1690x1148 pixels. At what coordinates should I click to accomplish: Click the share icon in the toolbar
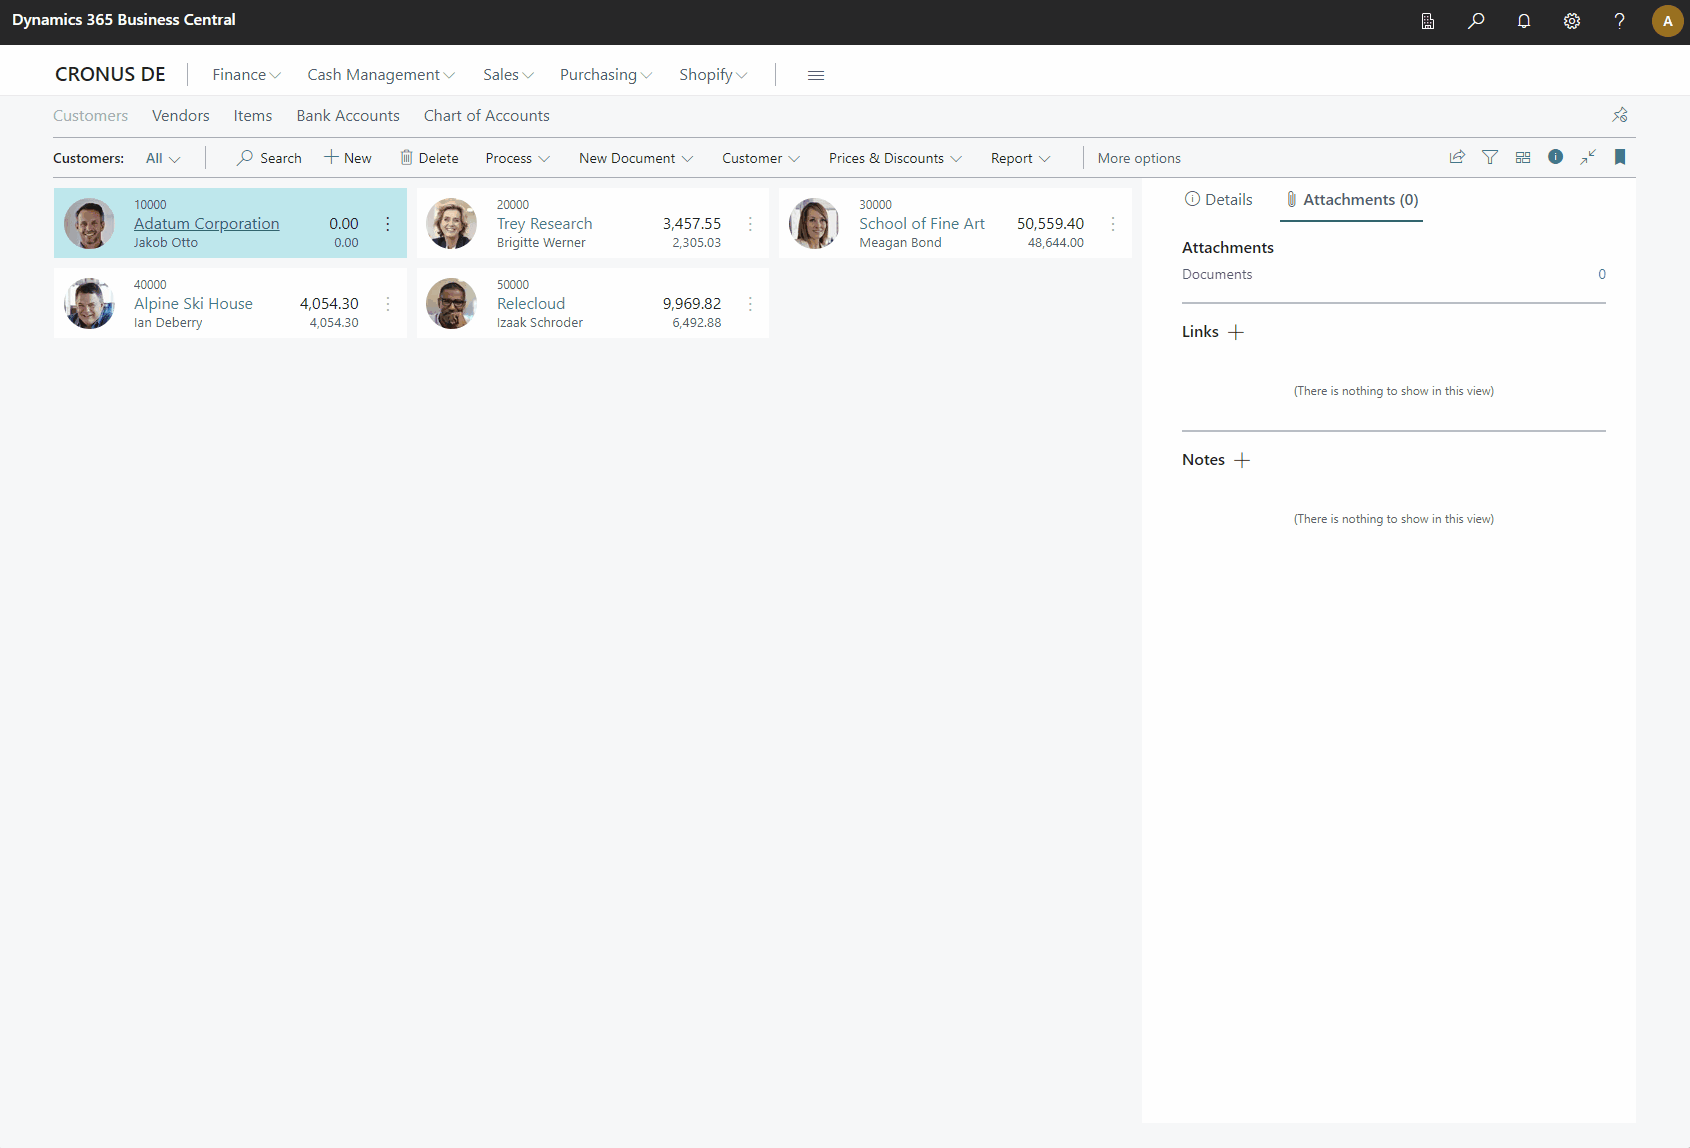click(1457, 157)
